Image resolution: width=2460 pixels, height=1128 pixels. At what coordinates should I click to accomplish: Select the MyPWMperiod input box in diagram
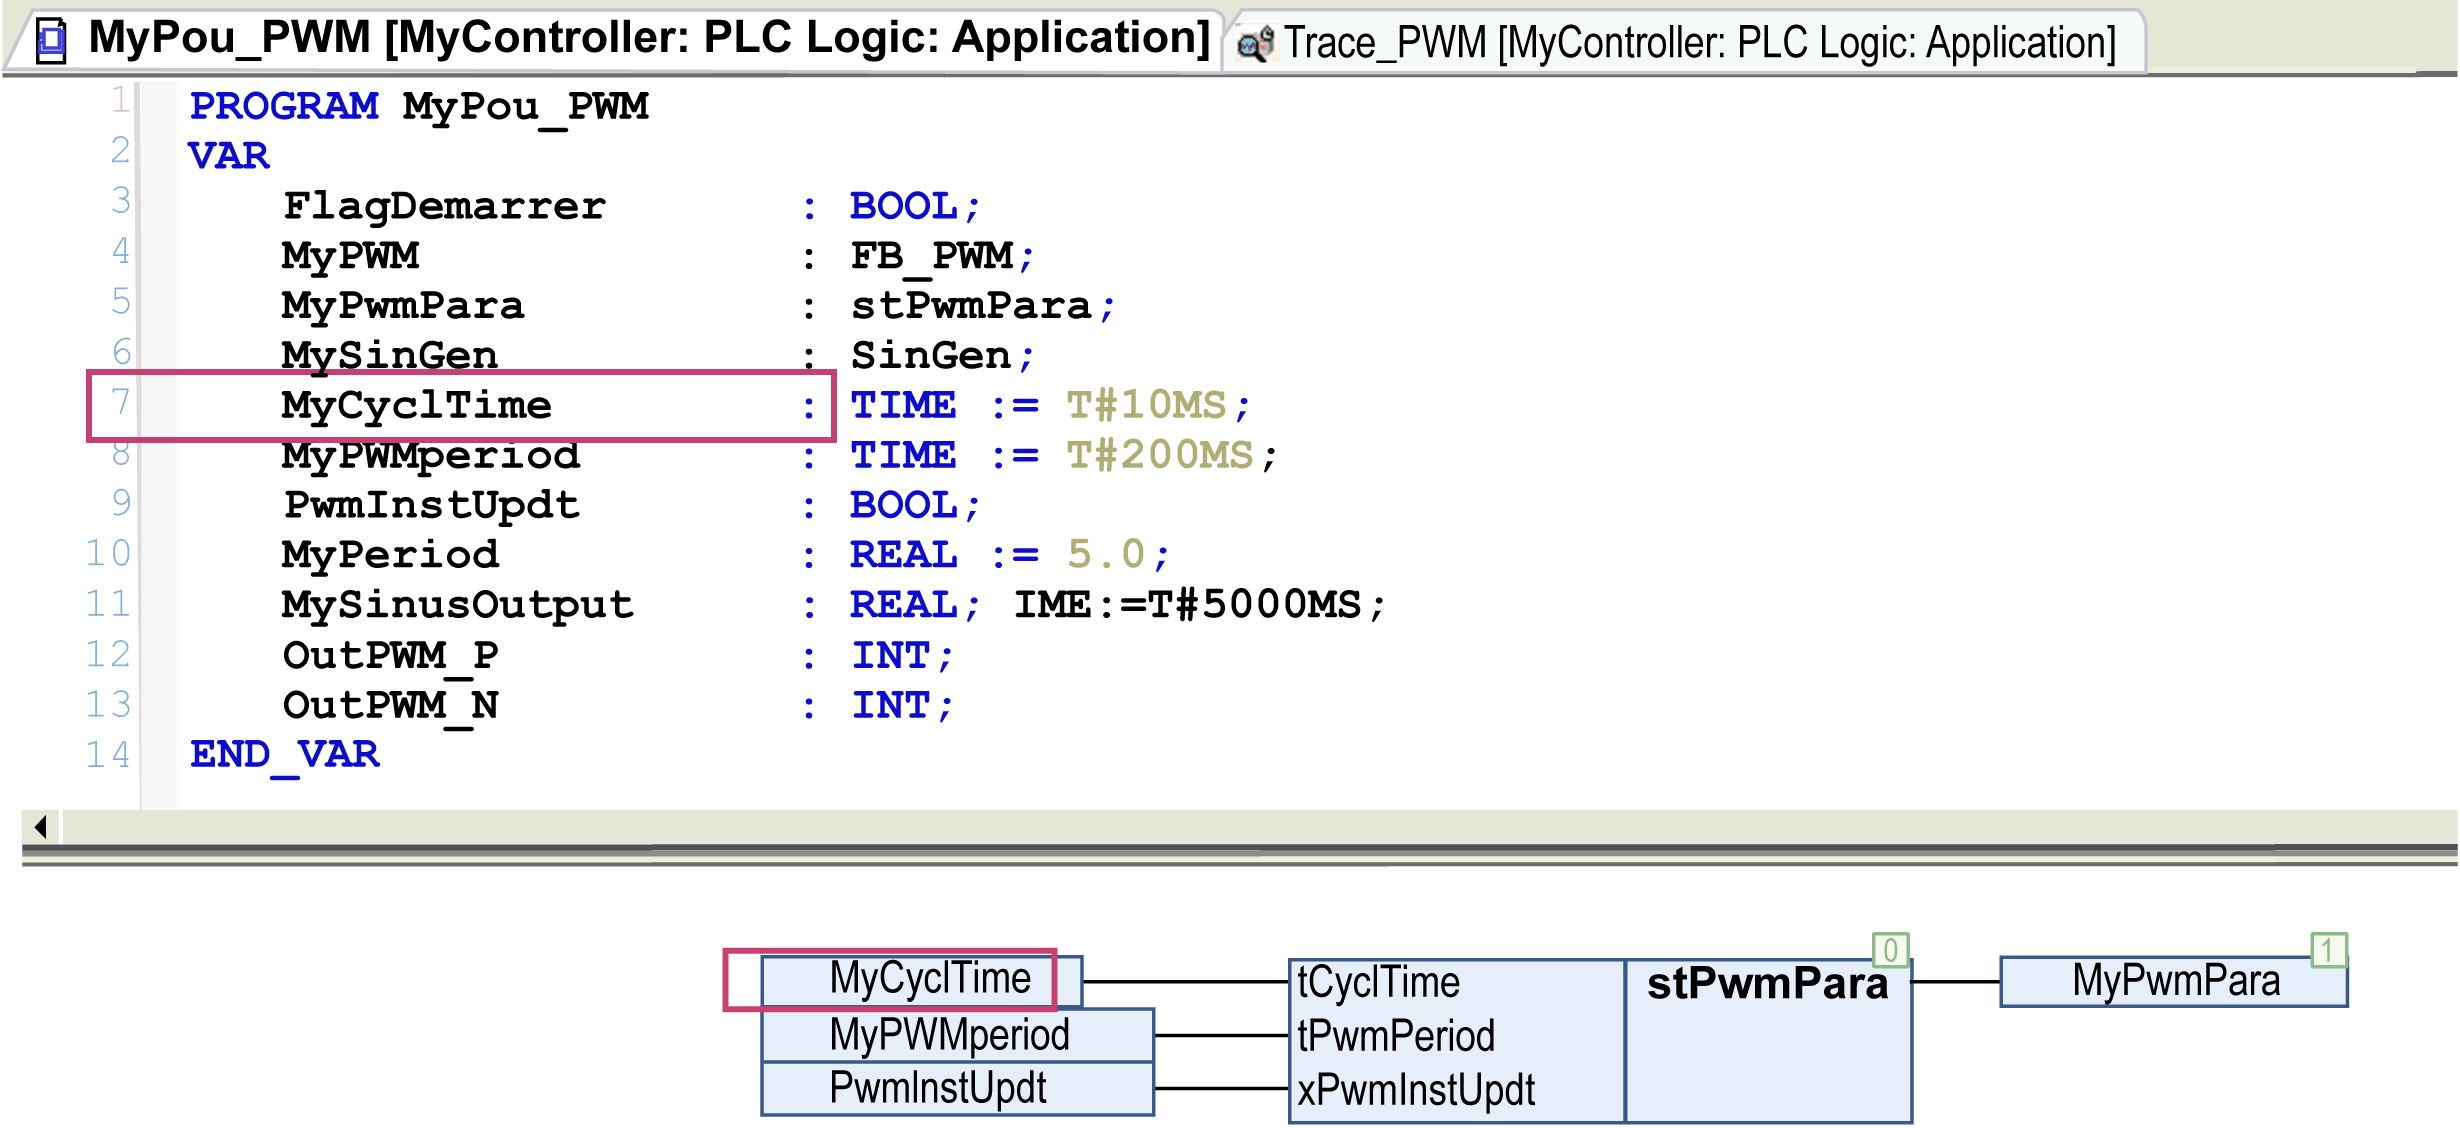point(957,1035)
